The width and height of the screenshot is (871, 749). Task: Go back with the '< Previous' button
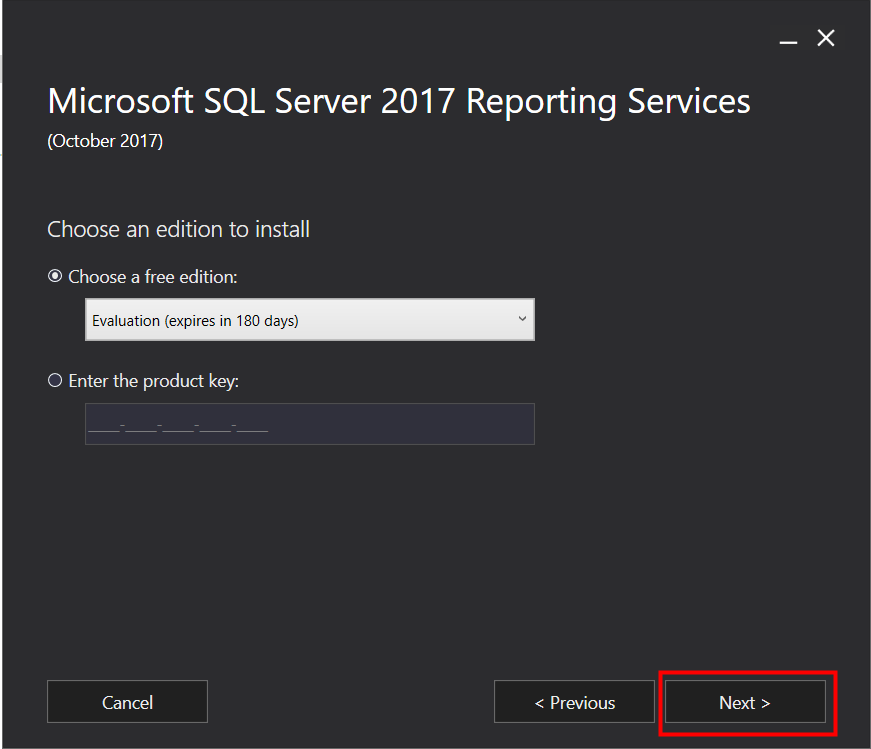[x=574, y=702]
